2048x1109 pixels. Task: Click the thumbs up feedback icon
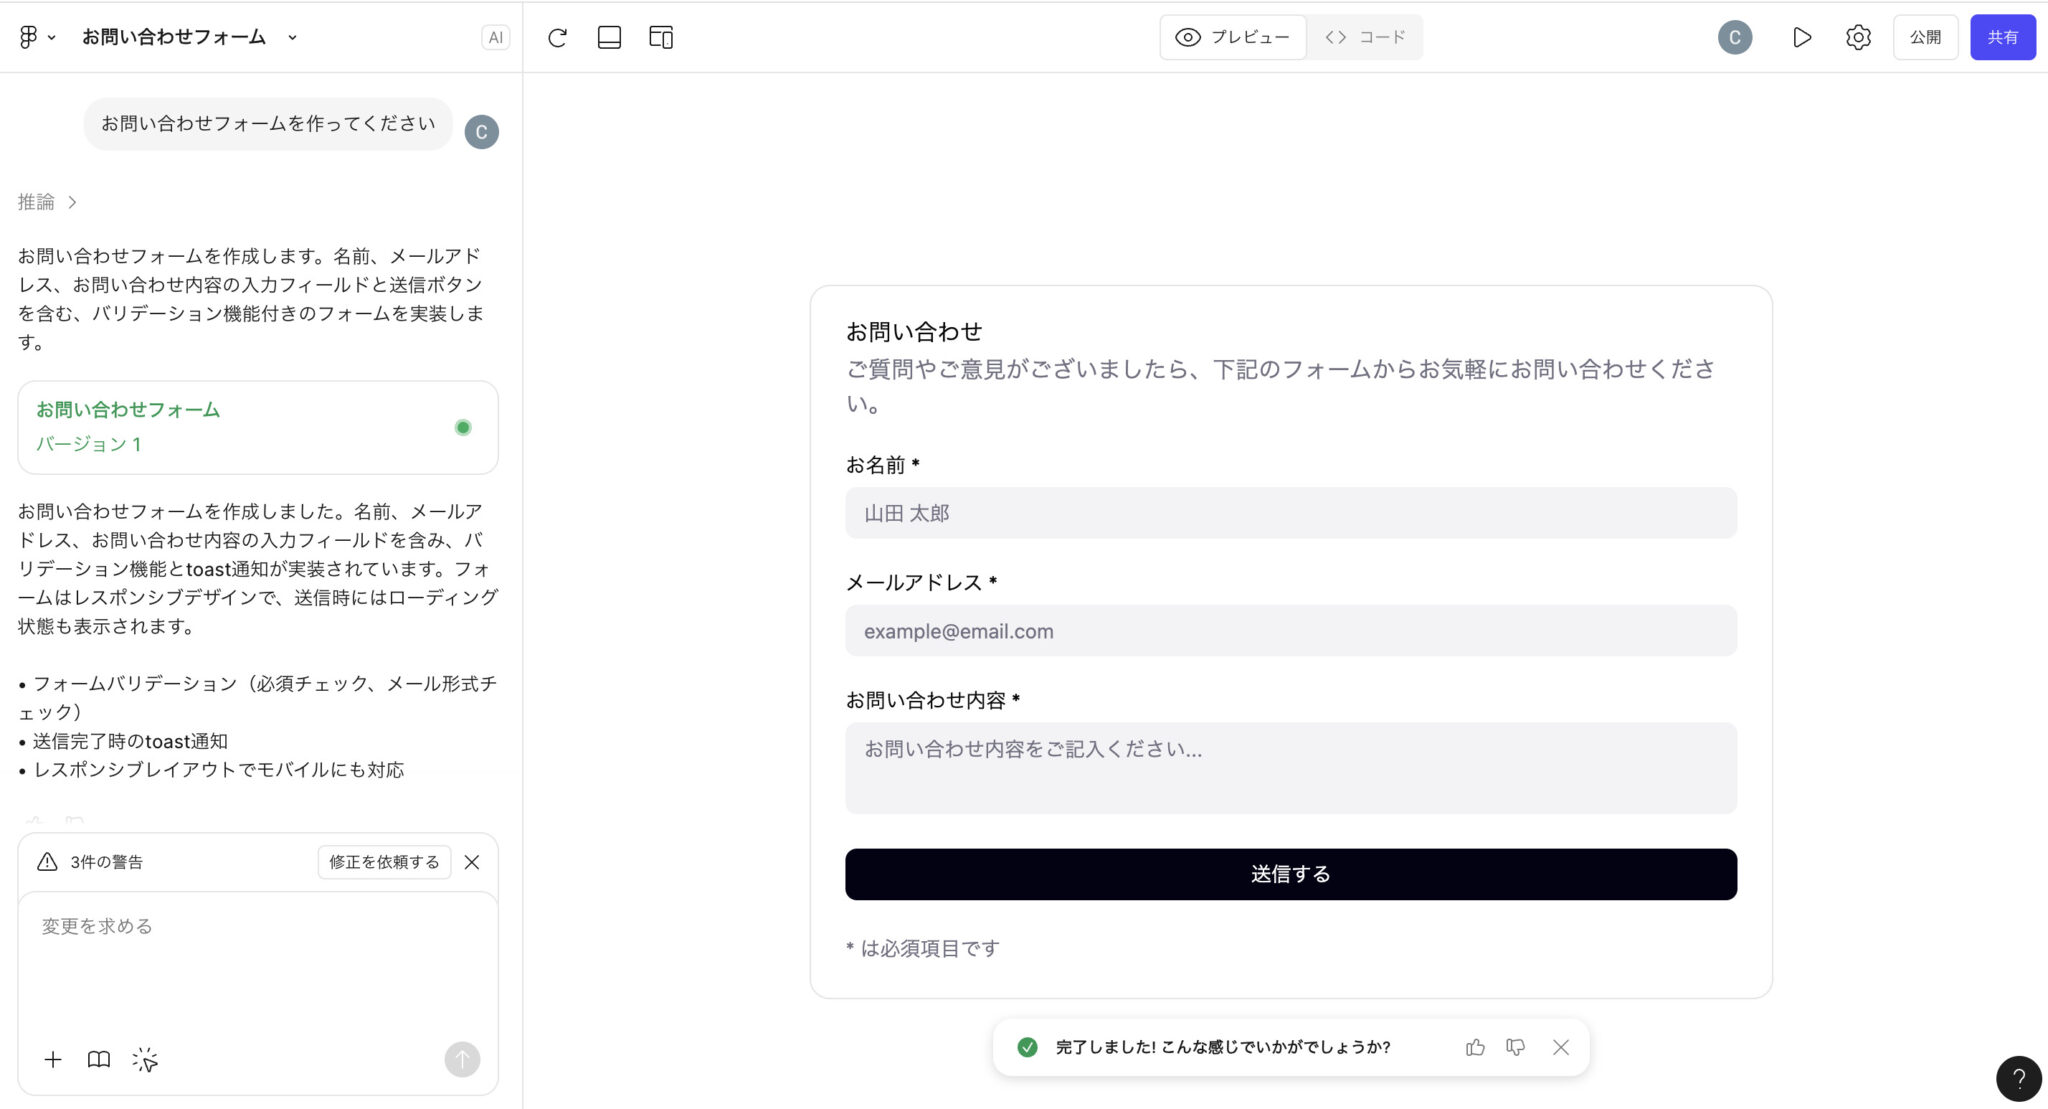(1475, 1047)
